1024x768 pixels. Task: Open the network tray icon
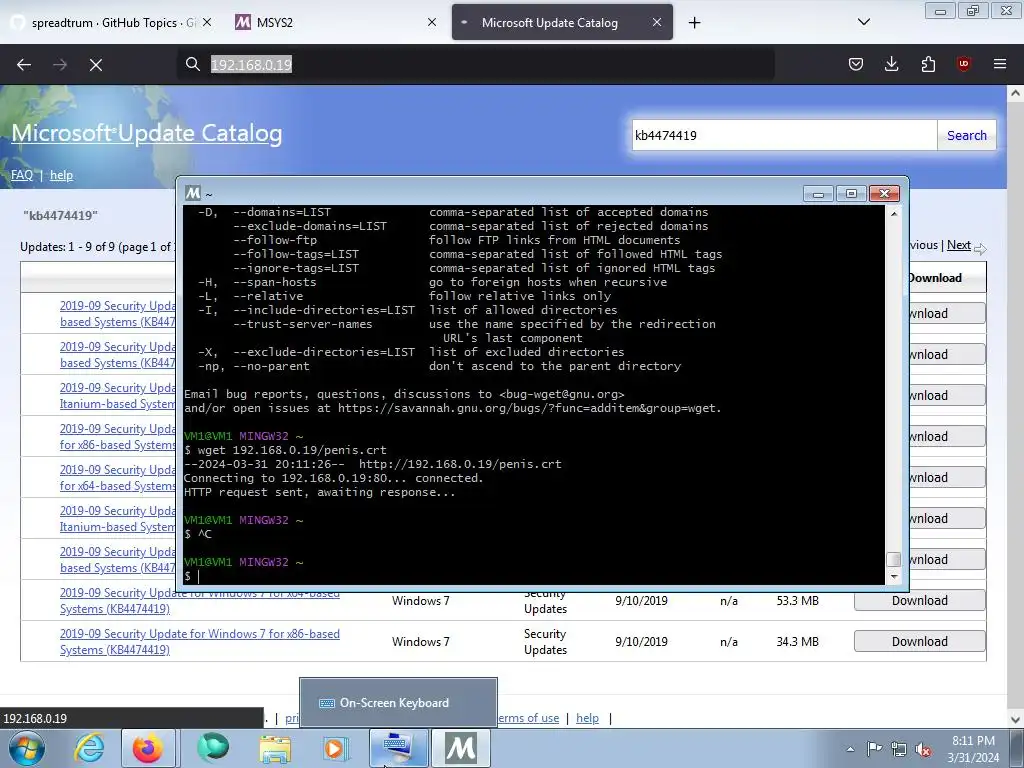899,749
